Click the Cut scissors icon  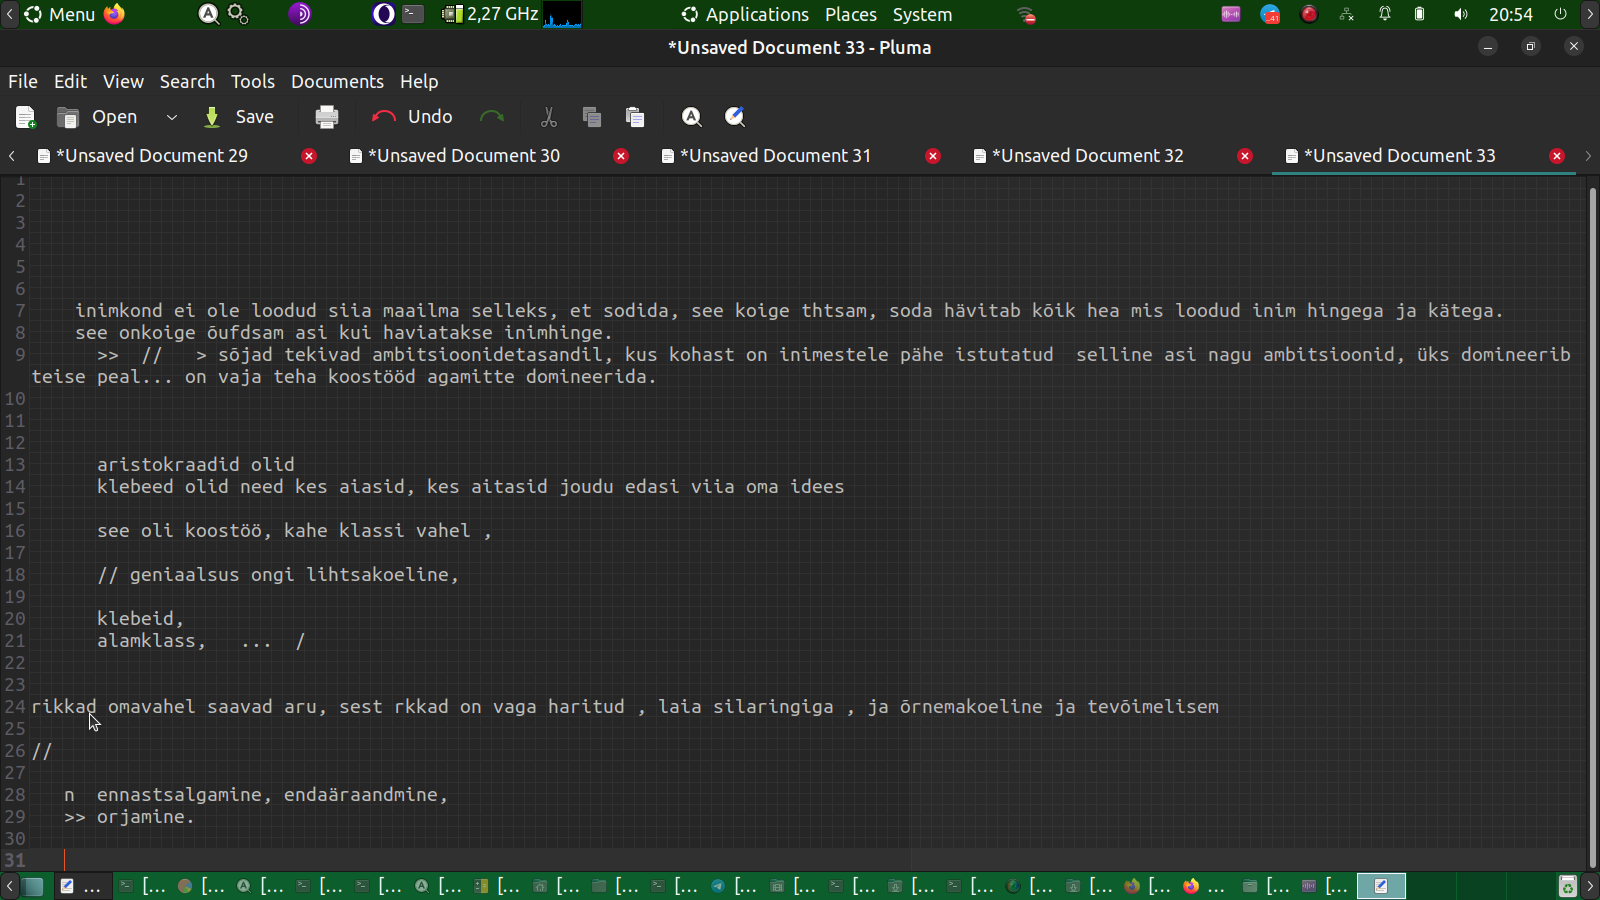click(x=548, y=117)
